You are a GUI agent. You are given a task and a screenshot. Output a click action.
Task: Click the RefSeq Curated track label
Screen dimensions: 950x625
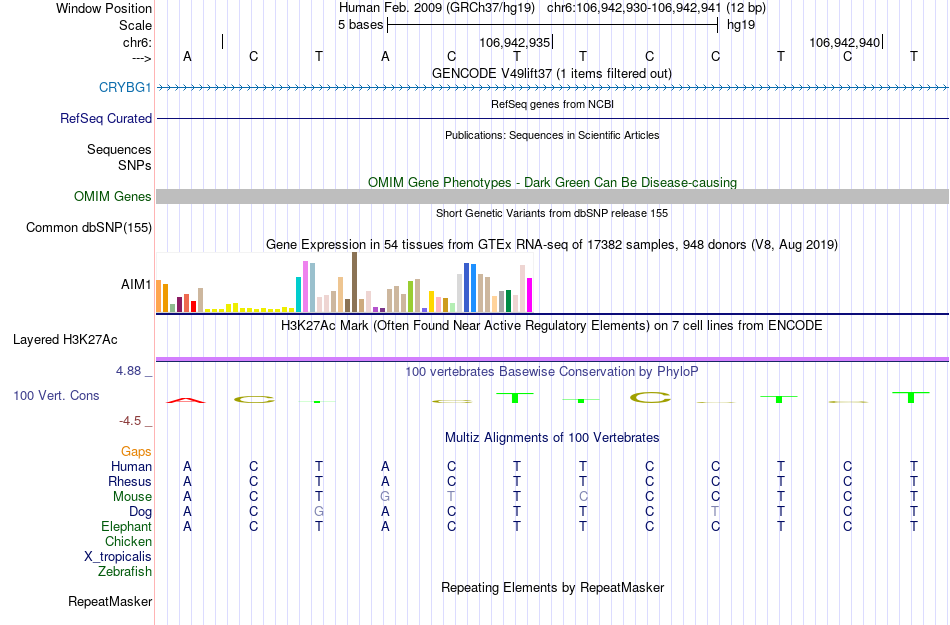pyautogui.click(x=105, y=118)
